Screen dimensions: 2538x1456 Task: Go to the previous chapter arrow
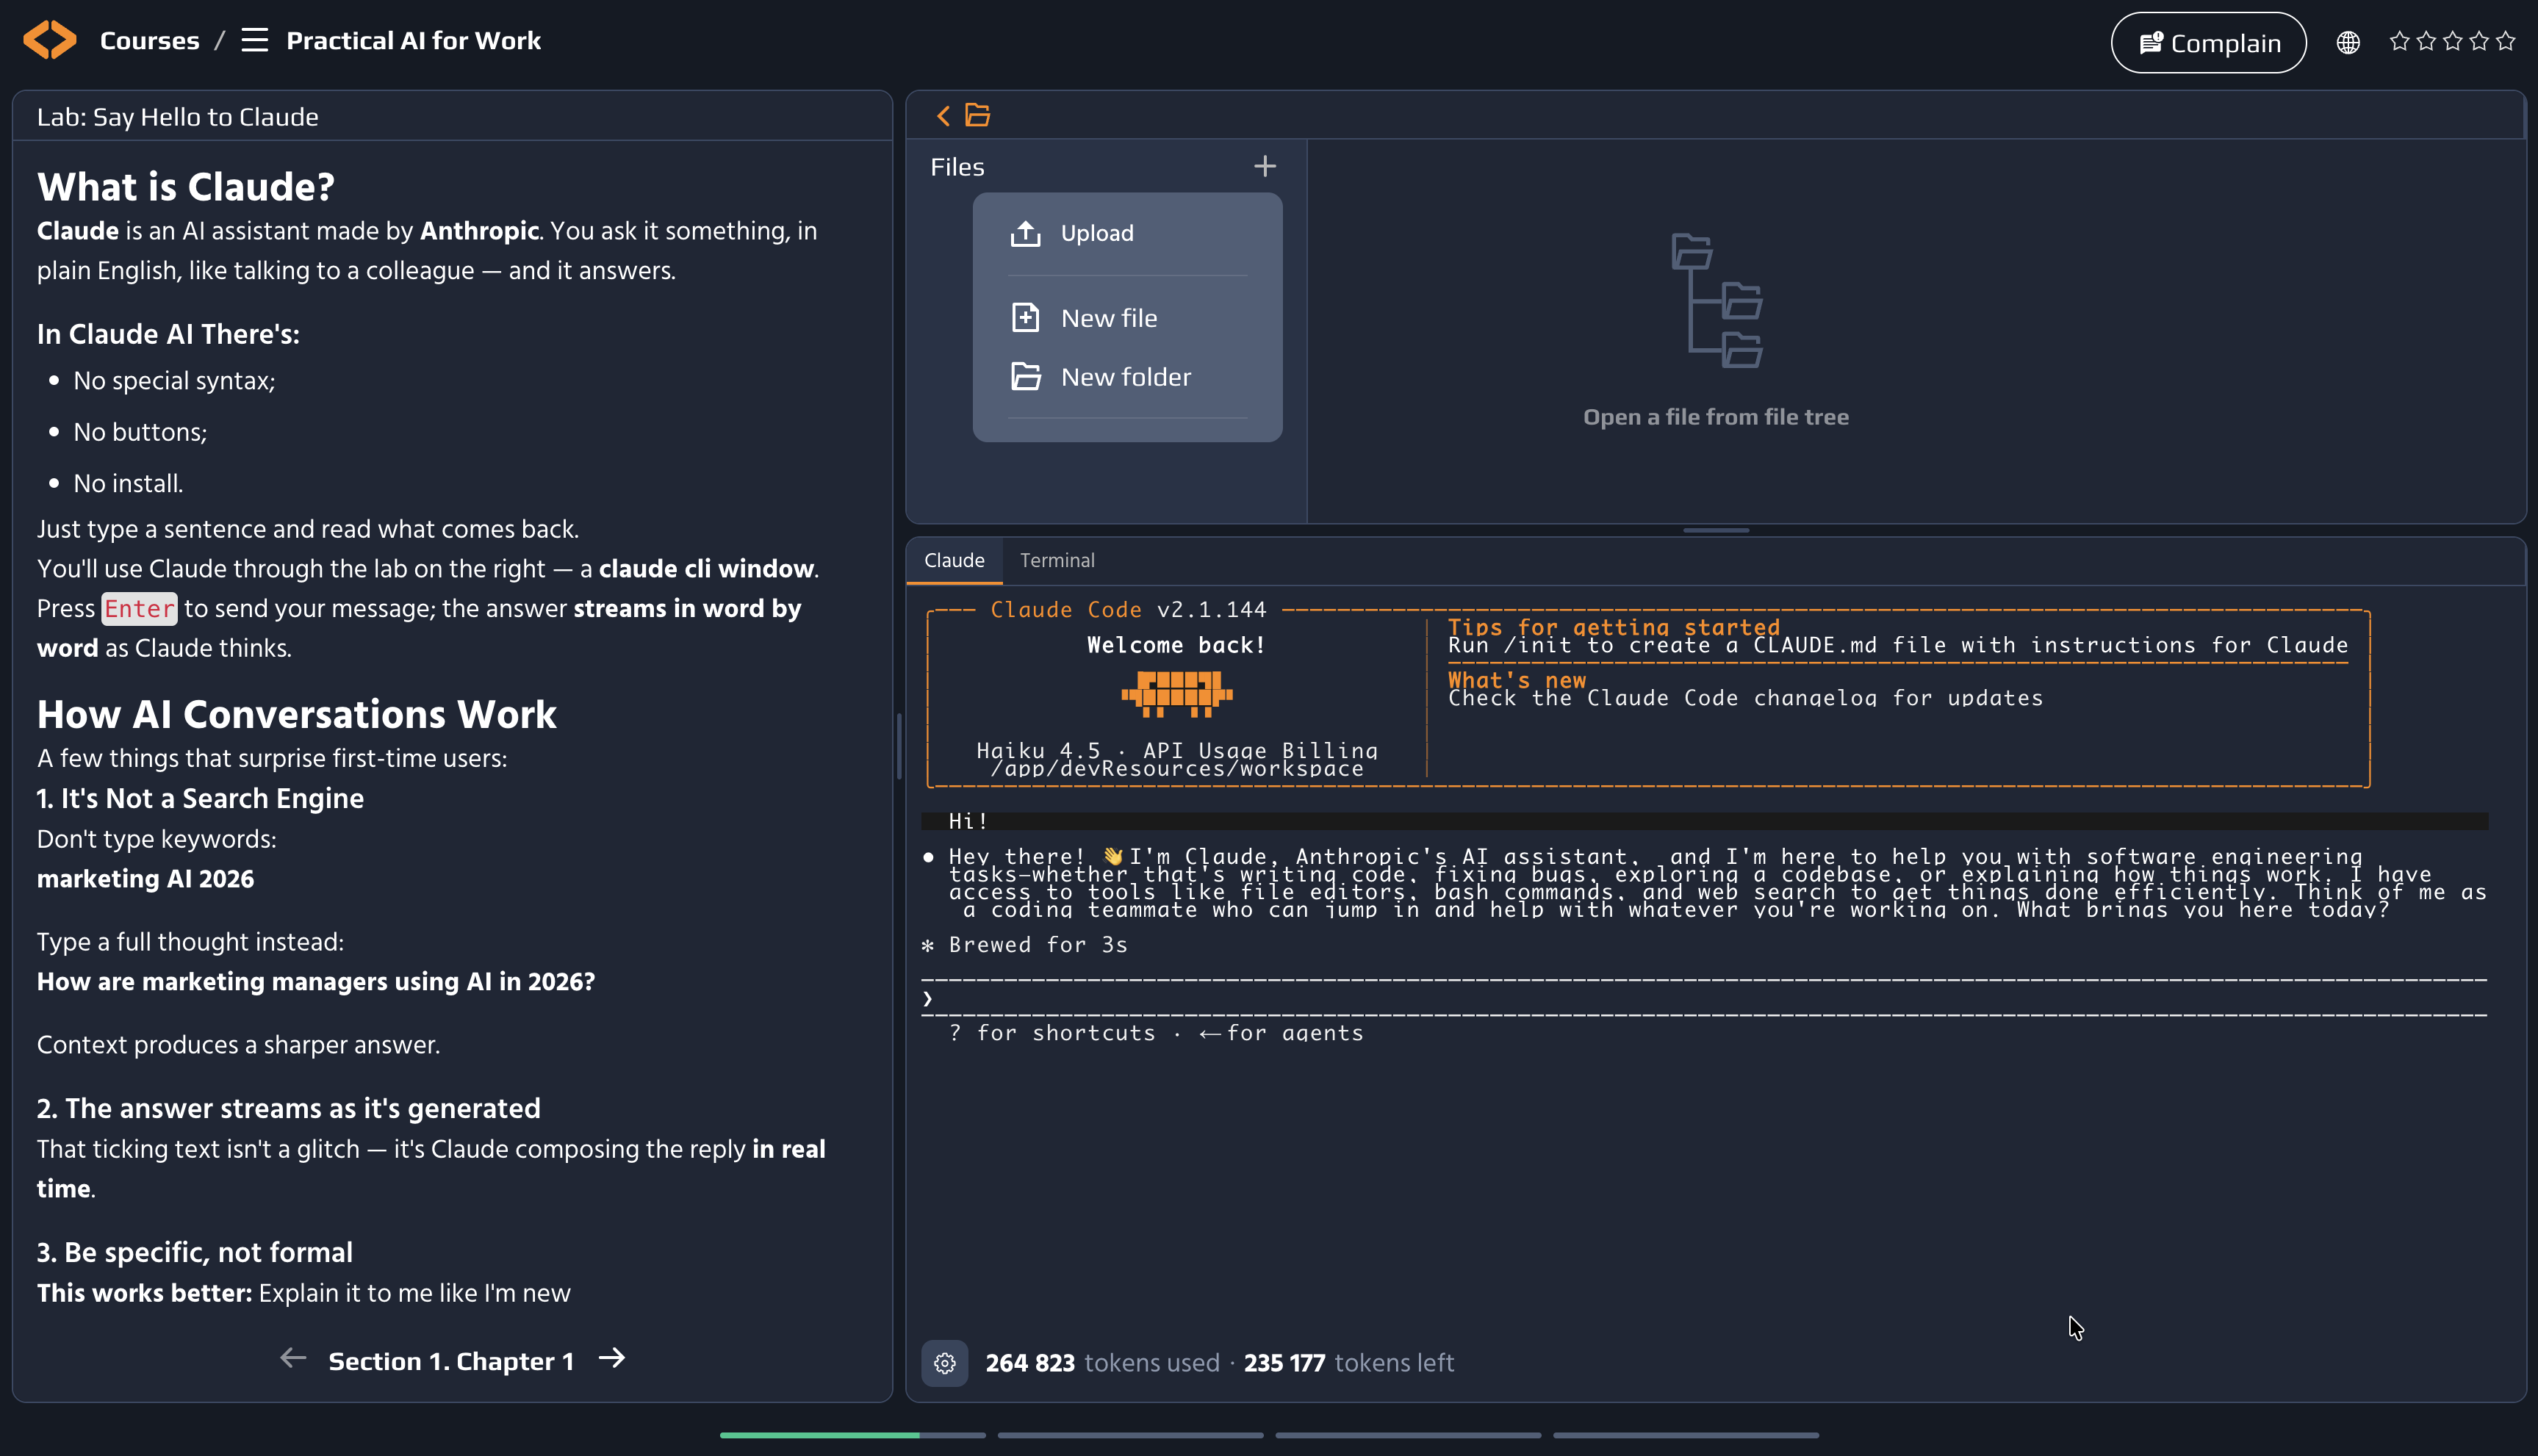click(x=293, y=1359)
